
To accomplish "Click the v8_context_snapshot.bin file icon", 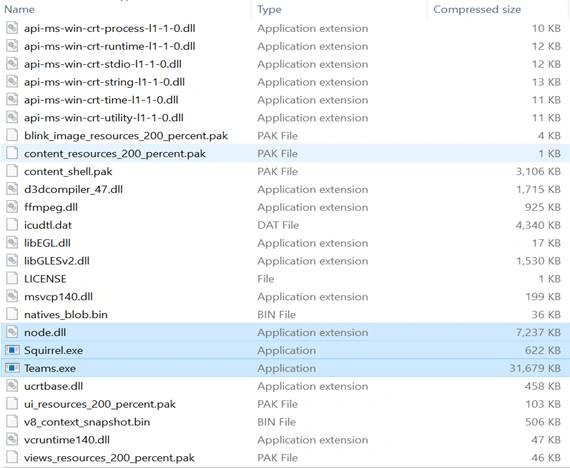I will (12, 421).
